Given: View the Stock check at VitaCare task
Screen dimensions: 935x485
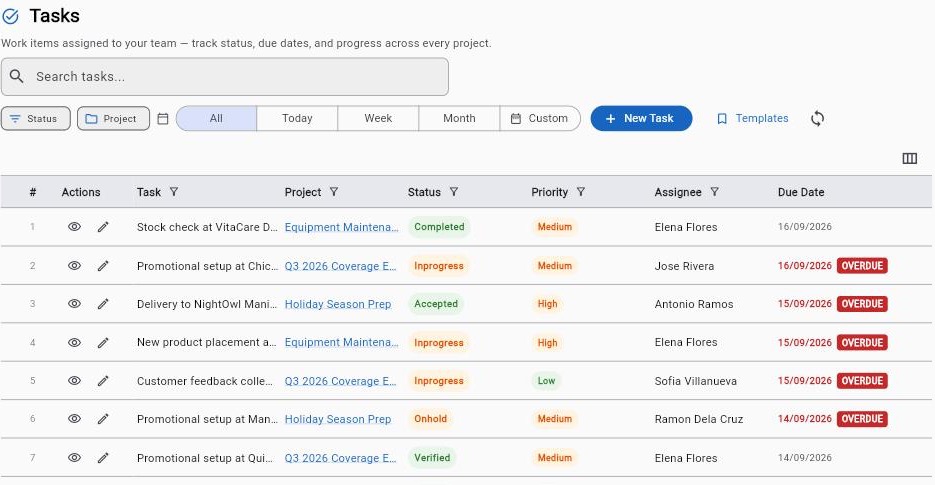Looking at the screenshot, I should (74, 227).
